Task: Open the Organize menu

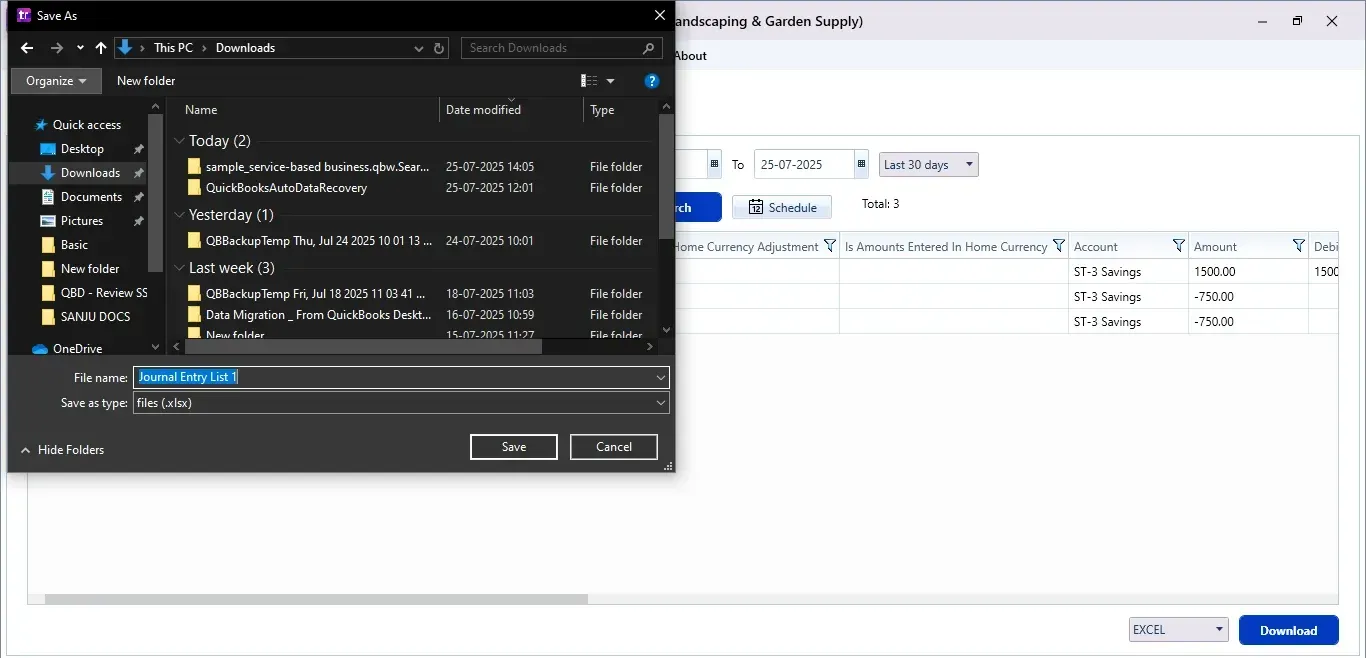Action: (x=56, y=81)
